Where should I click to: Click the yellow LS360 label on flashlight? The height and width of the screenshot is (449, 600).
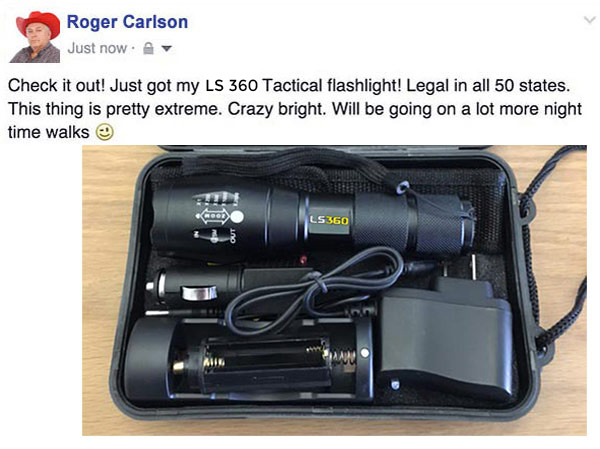pyautogui.click(x=329, y=220)
